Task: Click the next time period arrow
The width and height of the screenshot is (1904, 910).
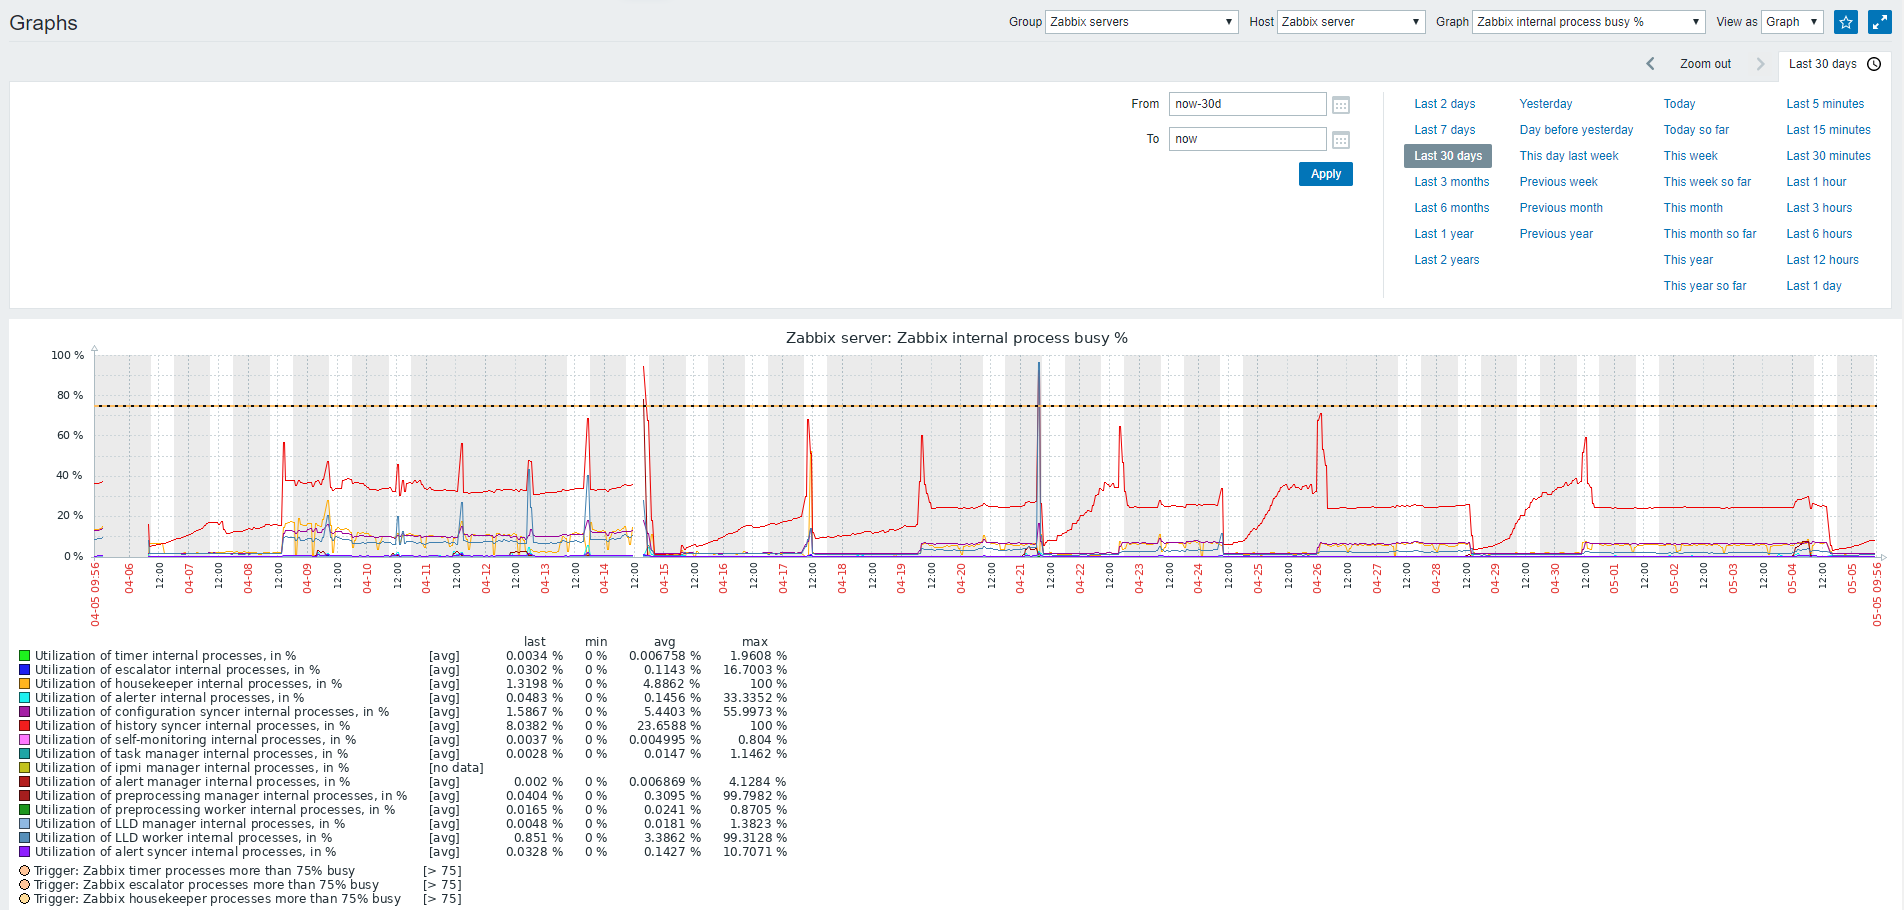Action: pos(1760,64)
